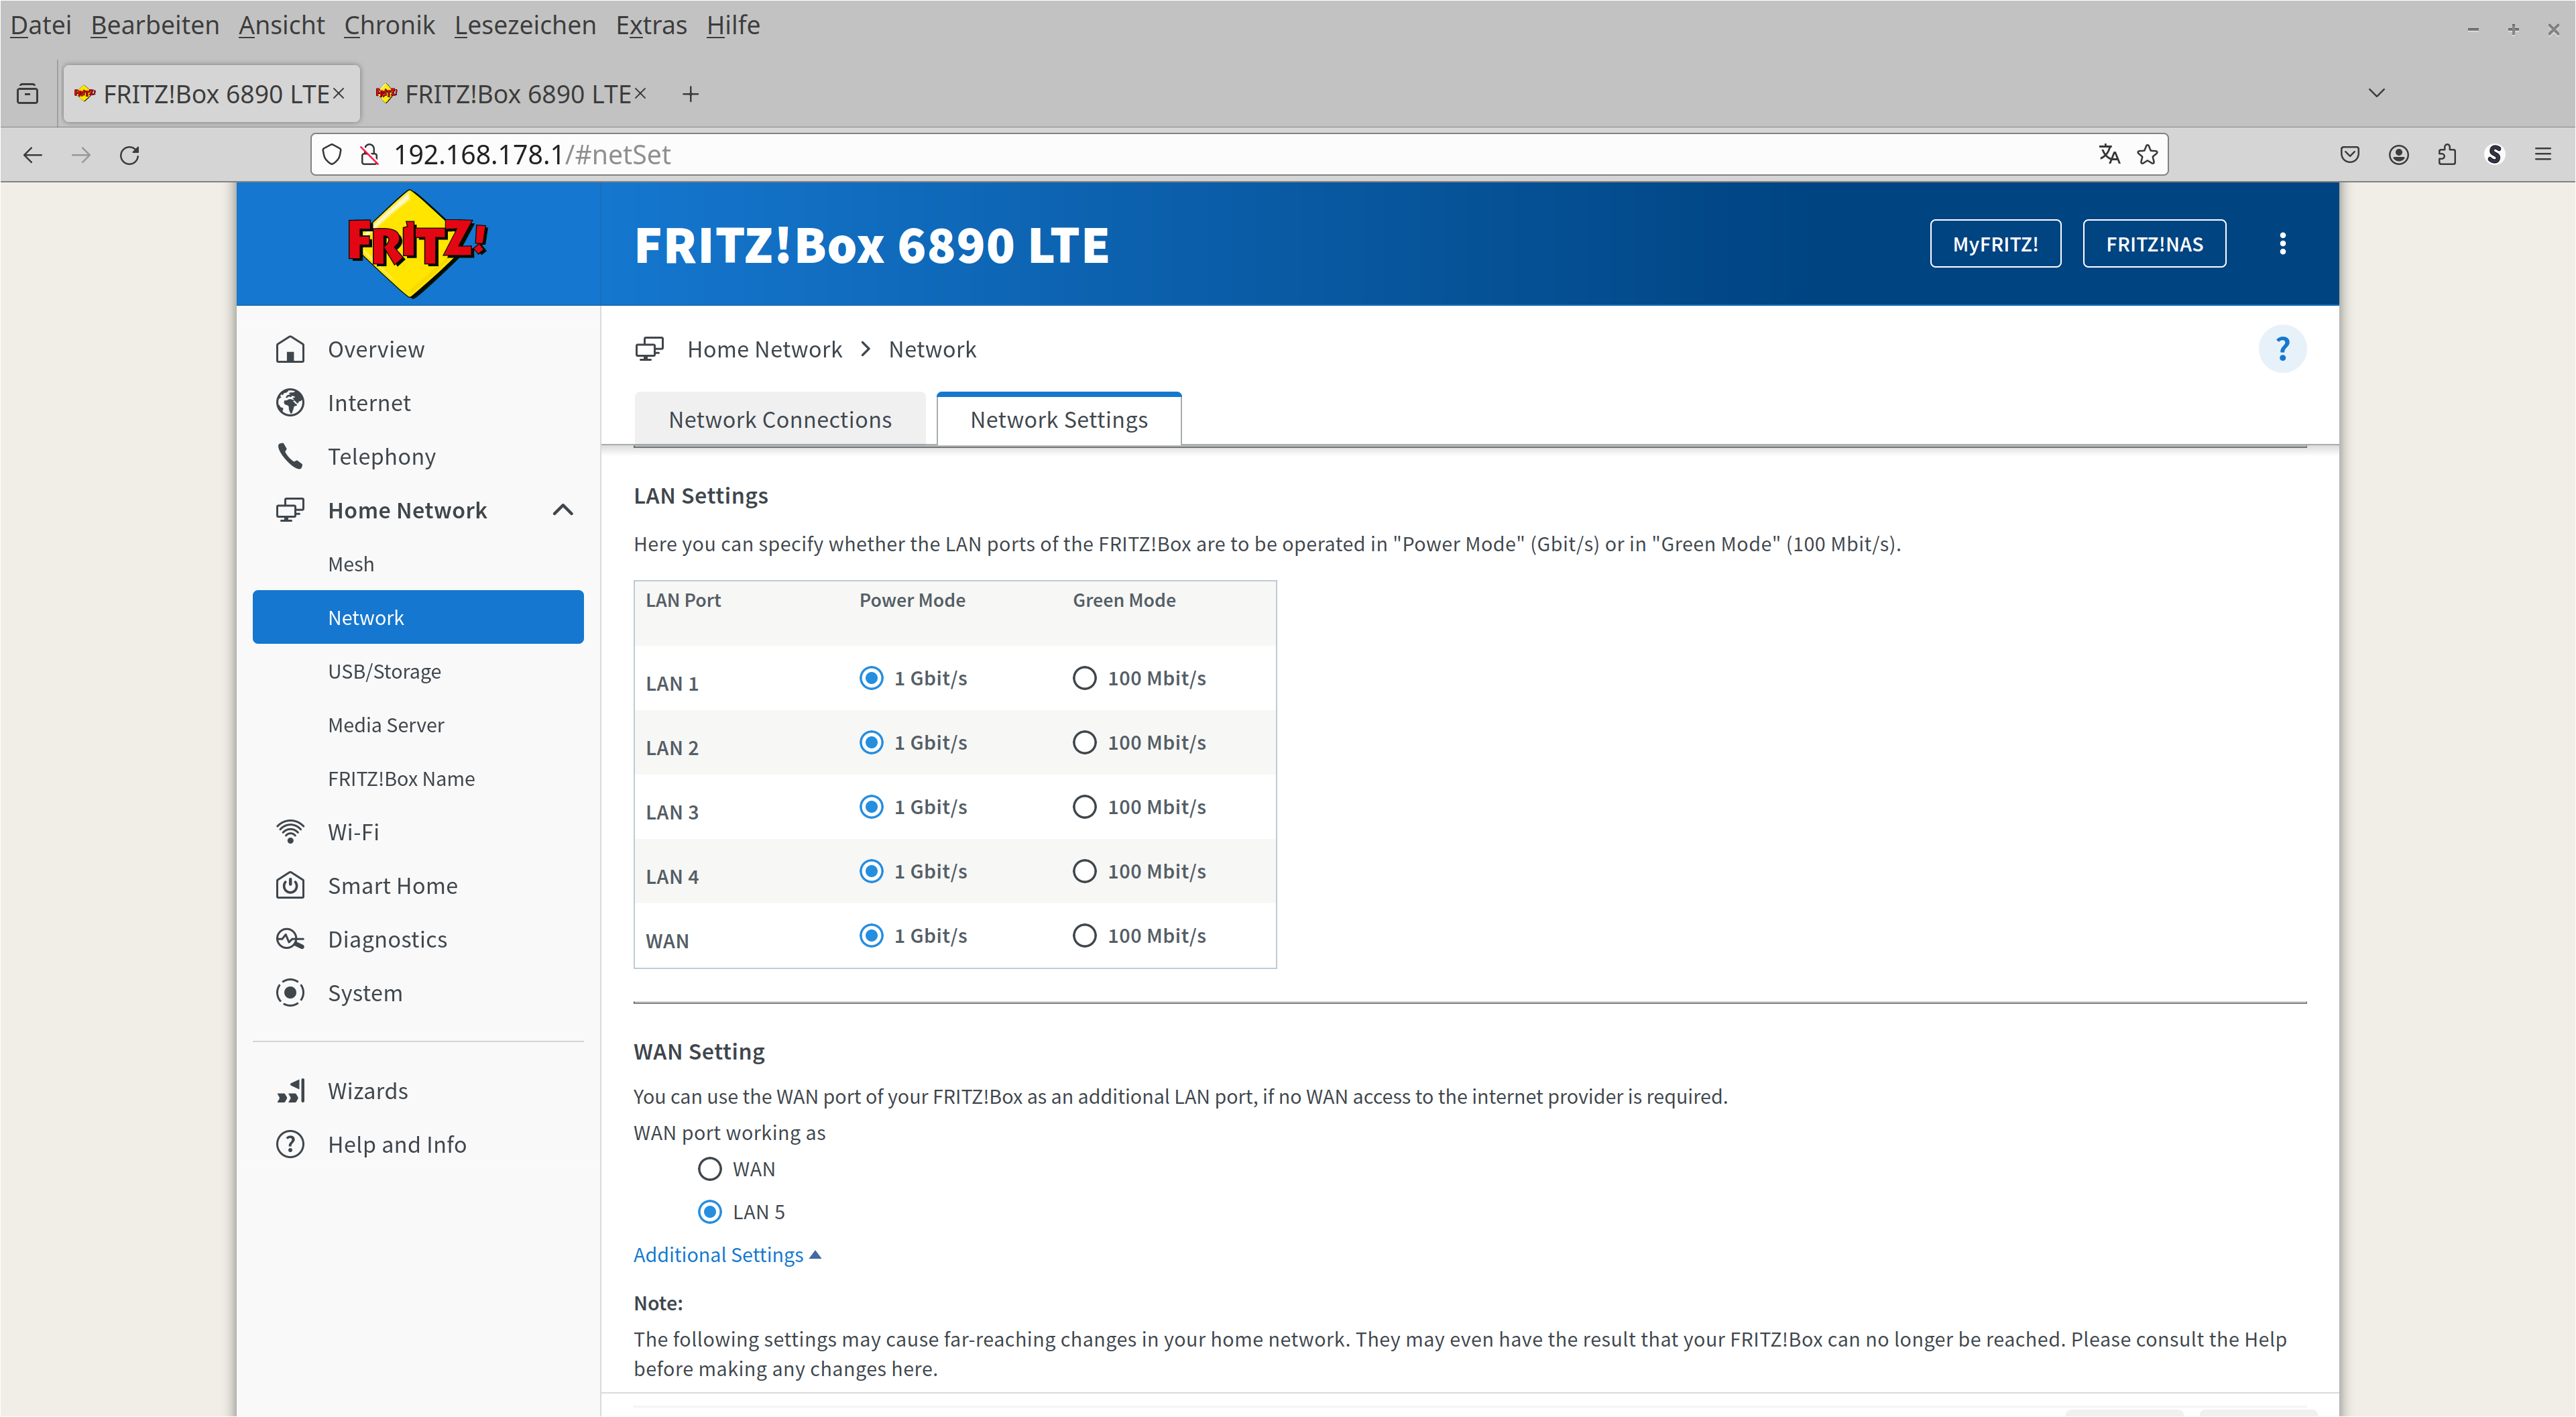Set LAN 4 to 100 Mbit/s
Screen dimensions: 2576x1417
coord(1084,871)
